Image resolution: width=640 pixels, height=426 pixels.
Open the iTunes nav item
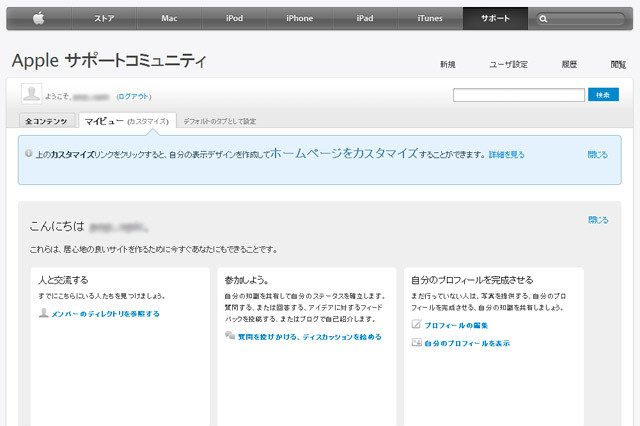[x=430, y=18]
